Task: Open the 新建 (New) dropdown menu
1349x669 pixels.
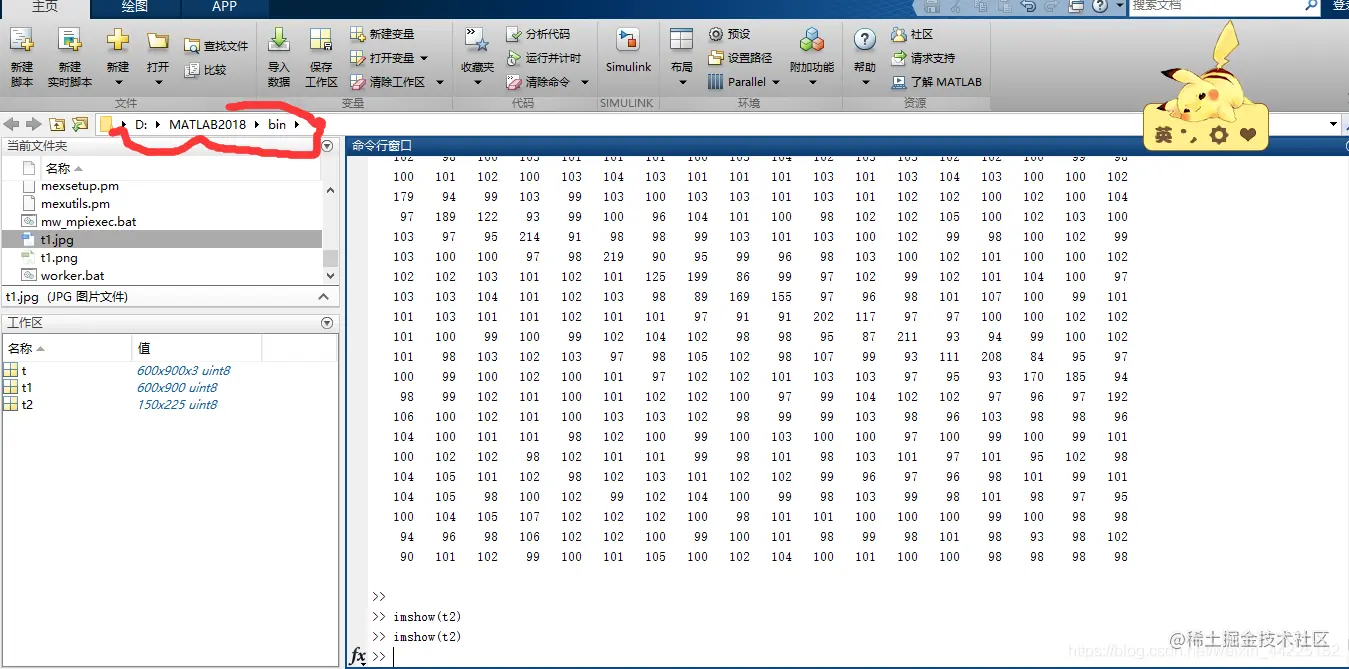Action: [x=118, y=82]
